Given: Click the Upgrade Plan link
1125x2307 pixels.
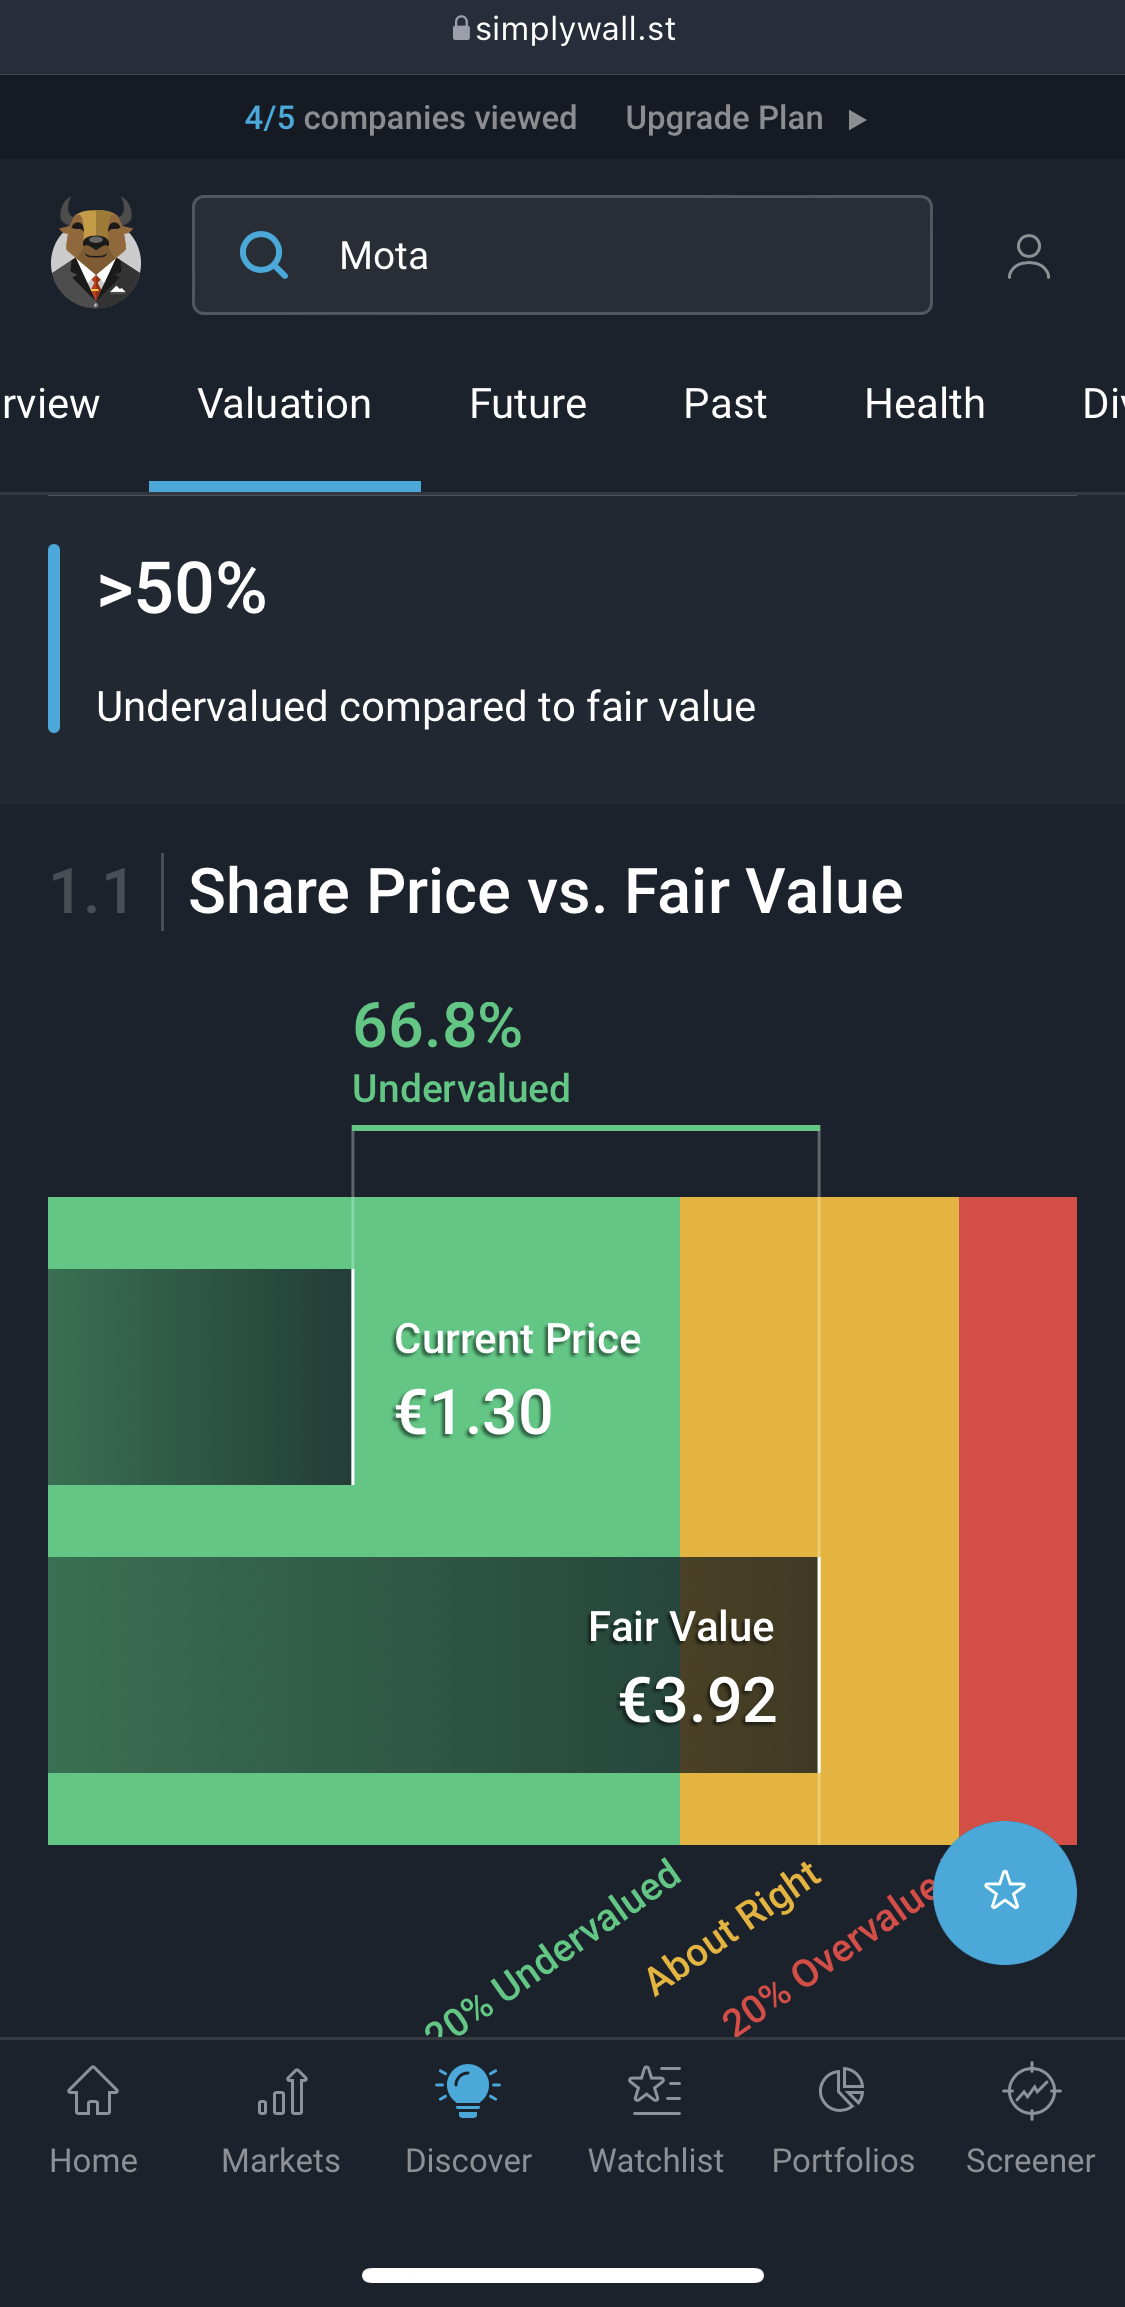Looking at the screenshot, I should (724, 118).
